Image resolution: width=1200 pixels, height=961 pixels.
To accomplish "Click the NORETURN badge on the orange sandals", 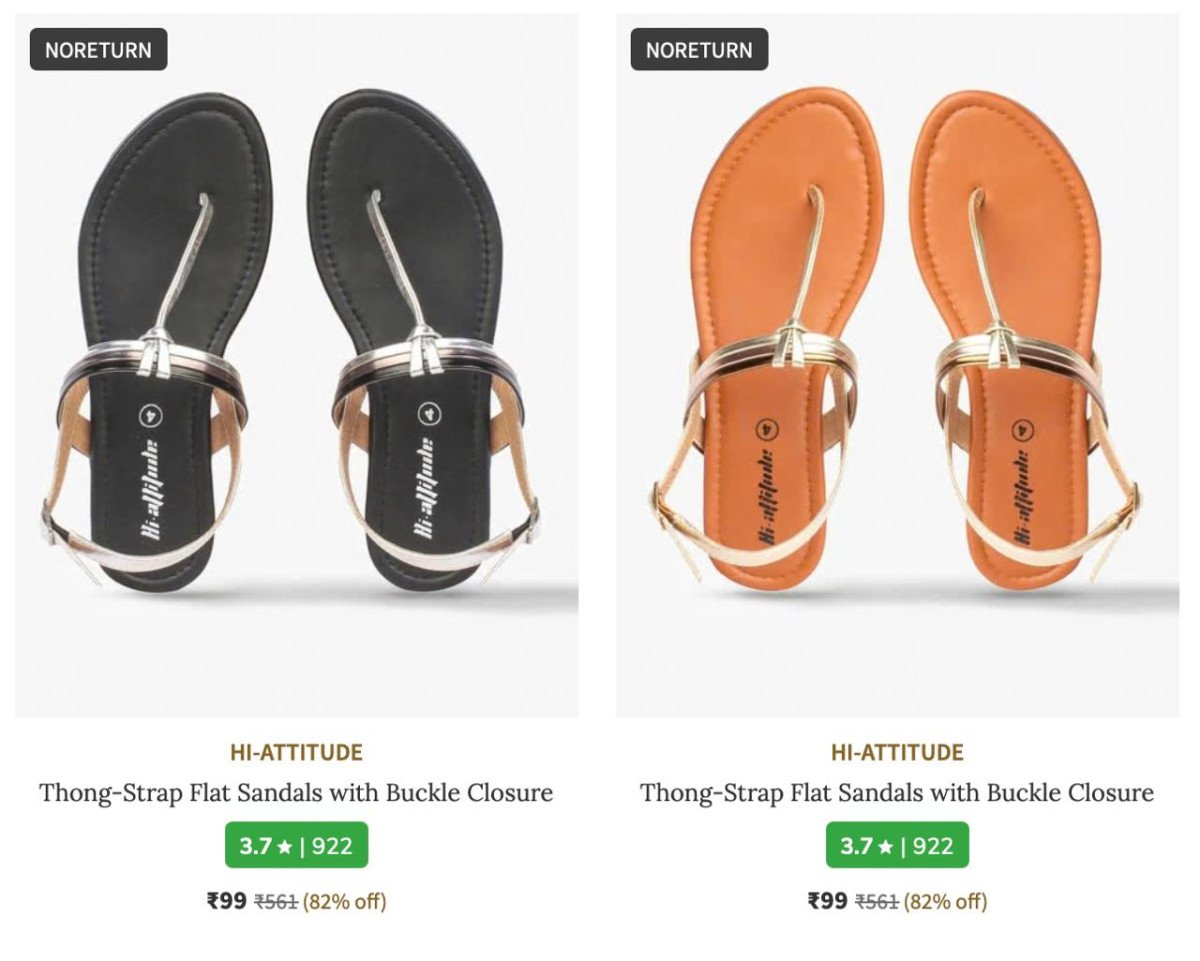I will click(699, 49).
